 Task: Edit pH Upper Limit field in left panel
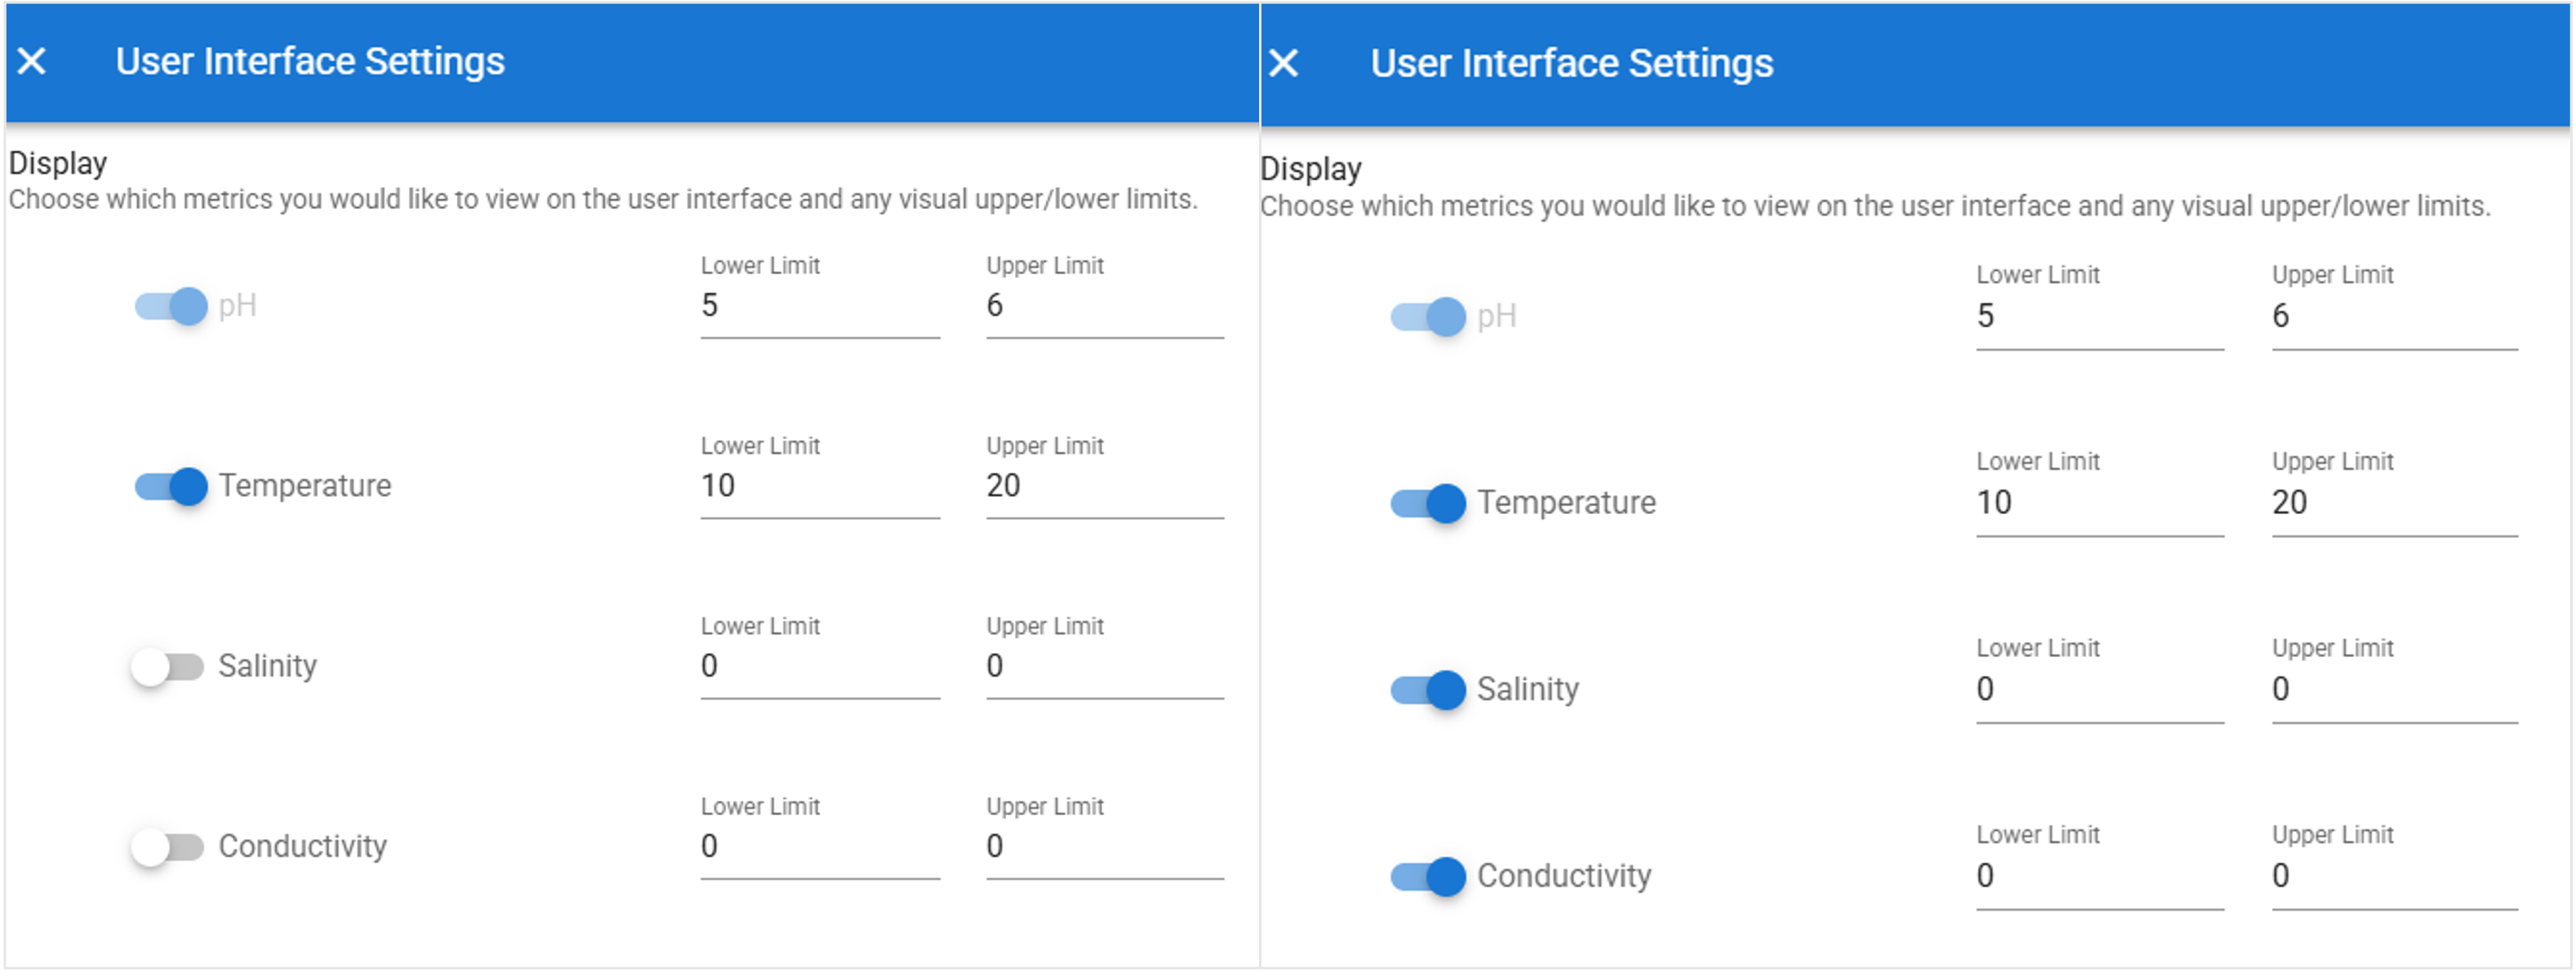point(1104,306)
